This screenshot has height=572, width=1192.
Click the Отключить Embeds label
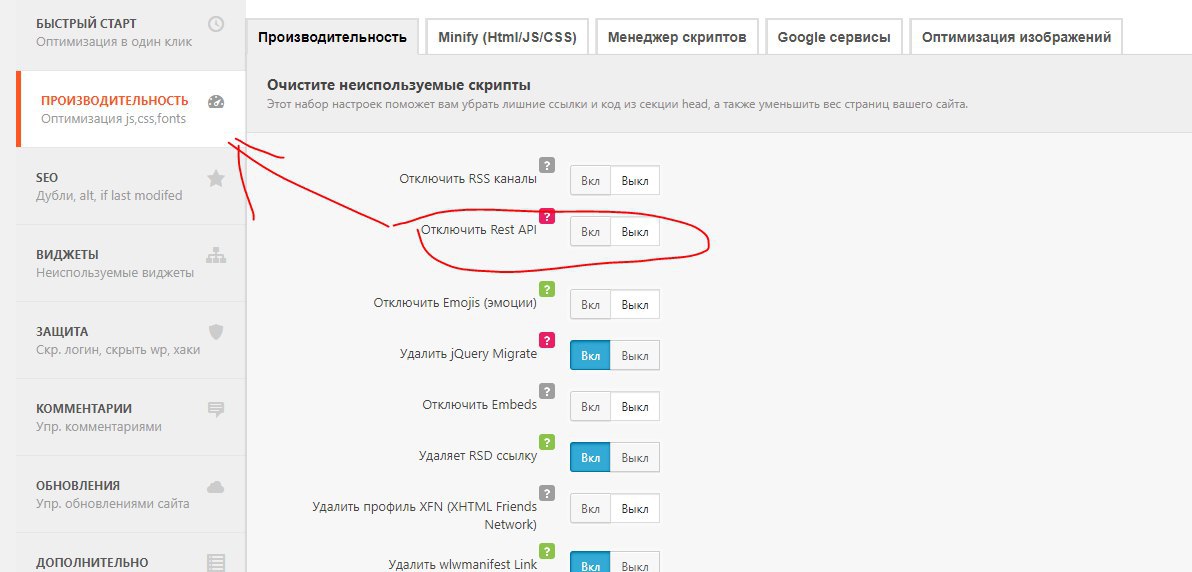480,405
